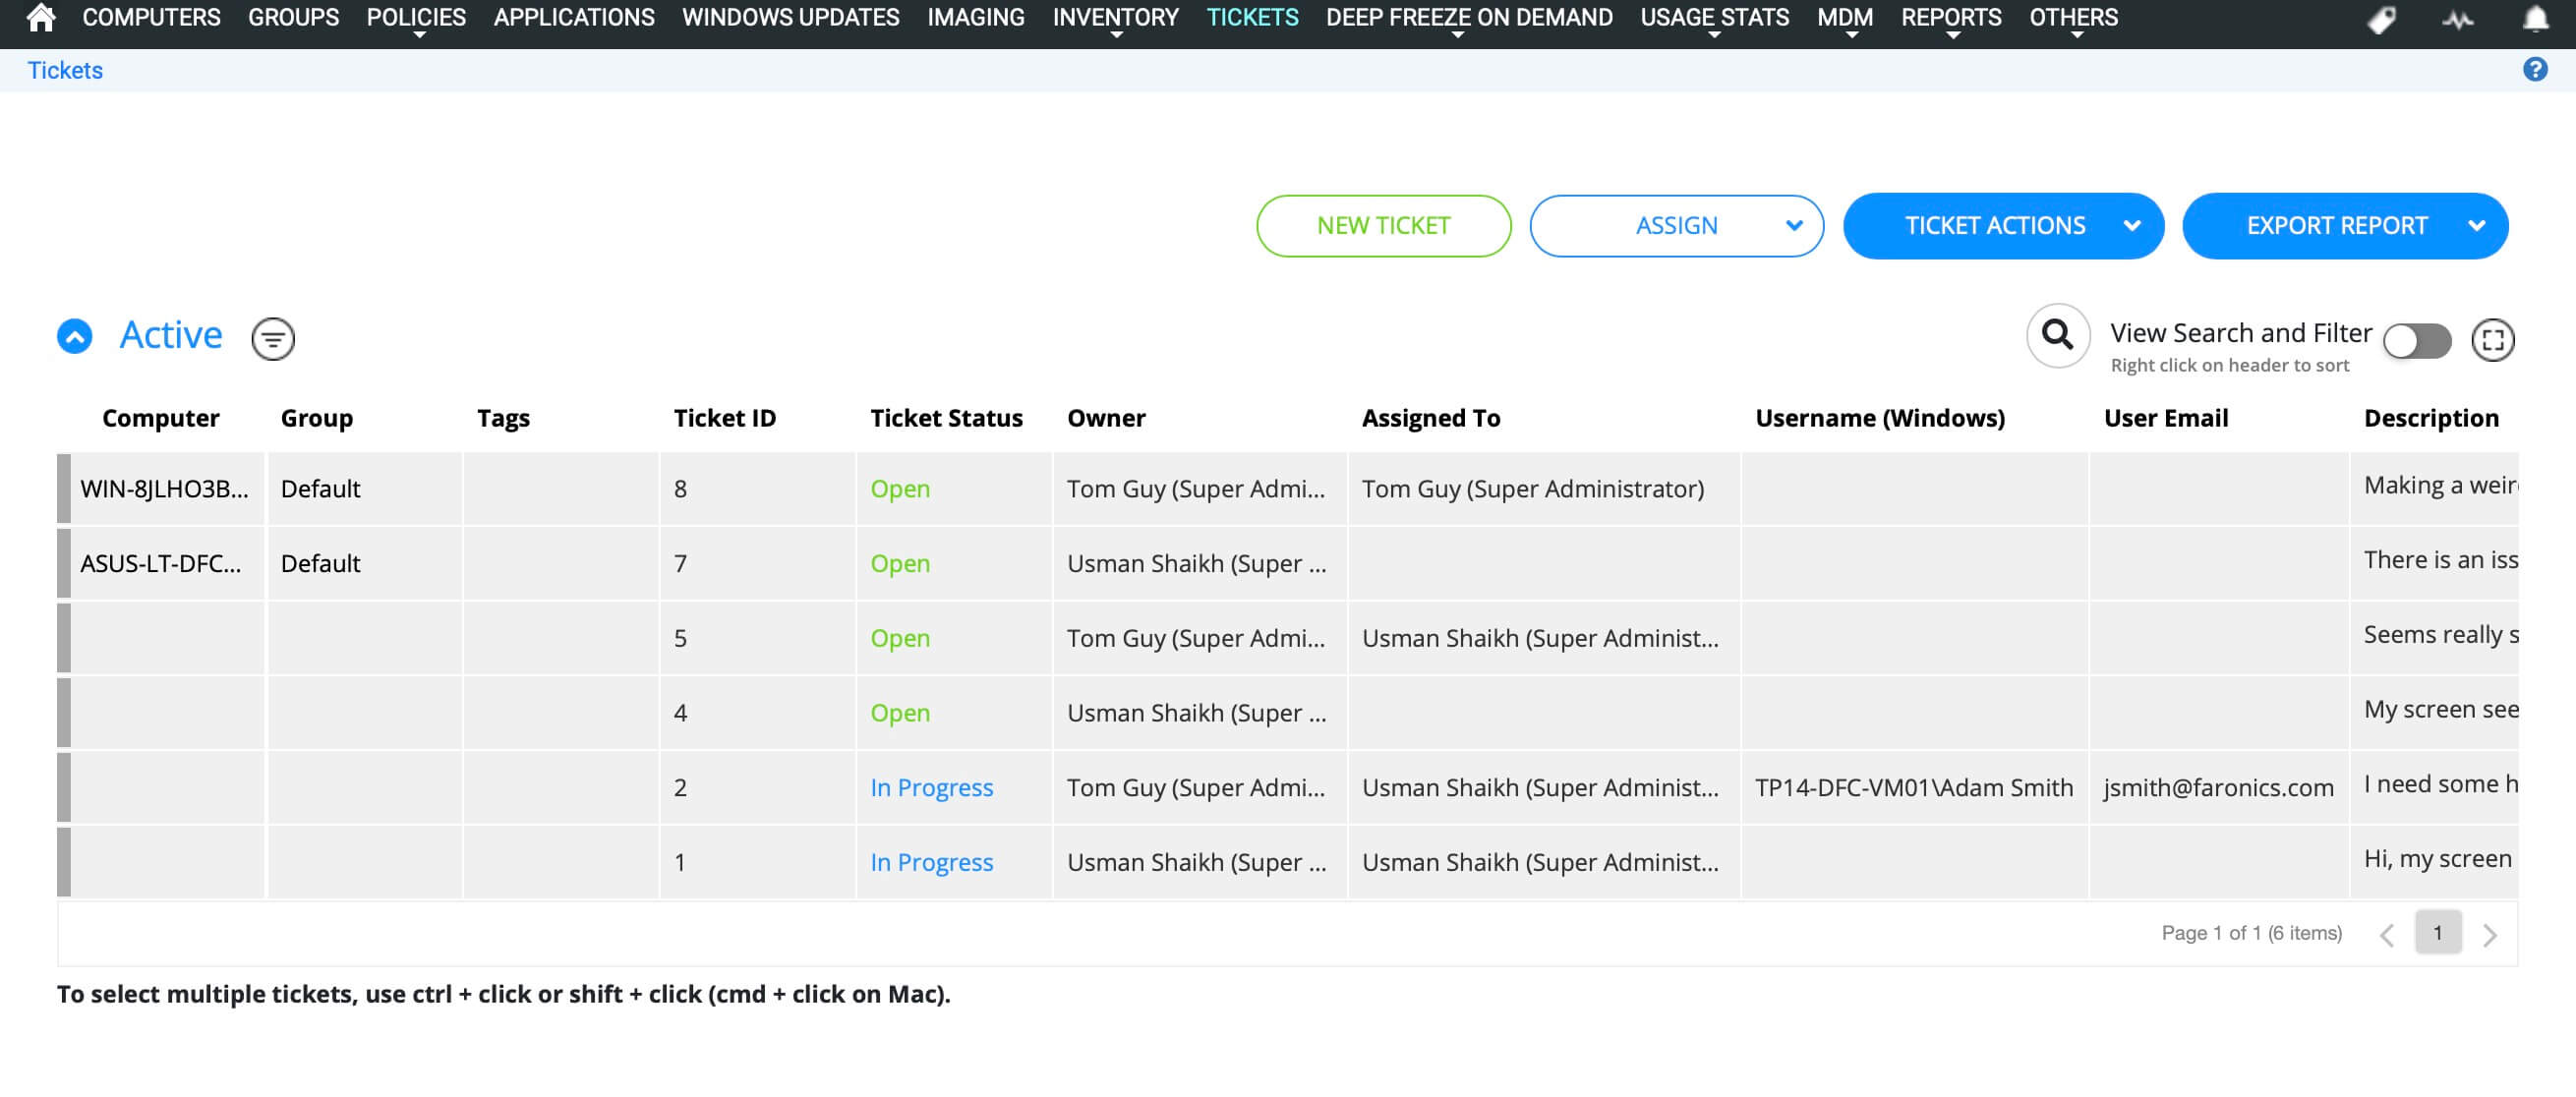Click the Home icon in the navigation bar
This screenshot has width=2576, height=1097.
(x=40, y=17)
